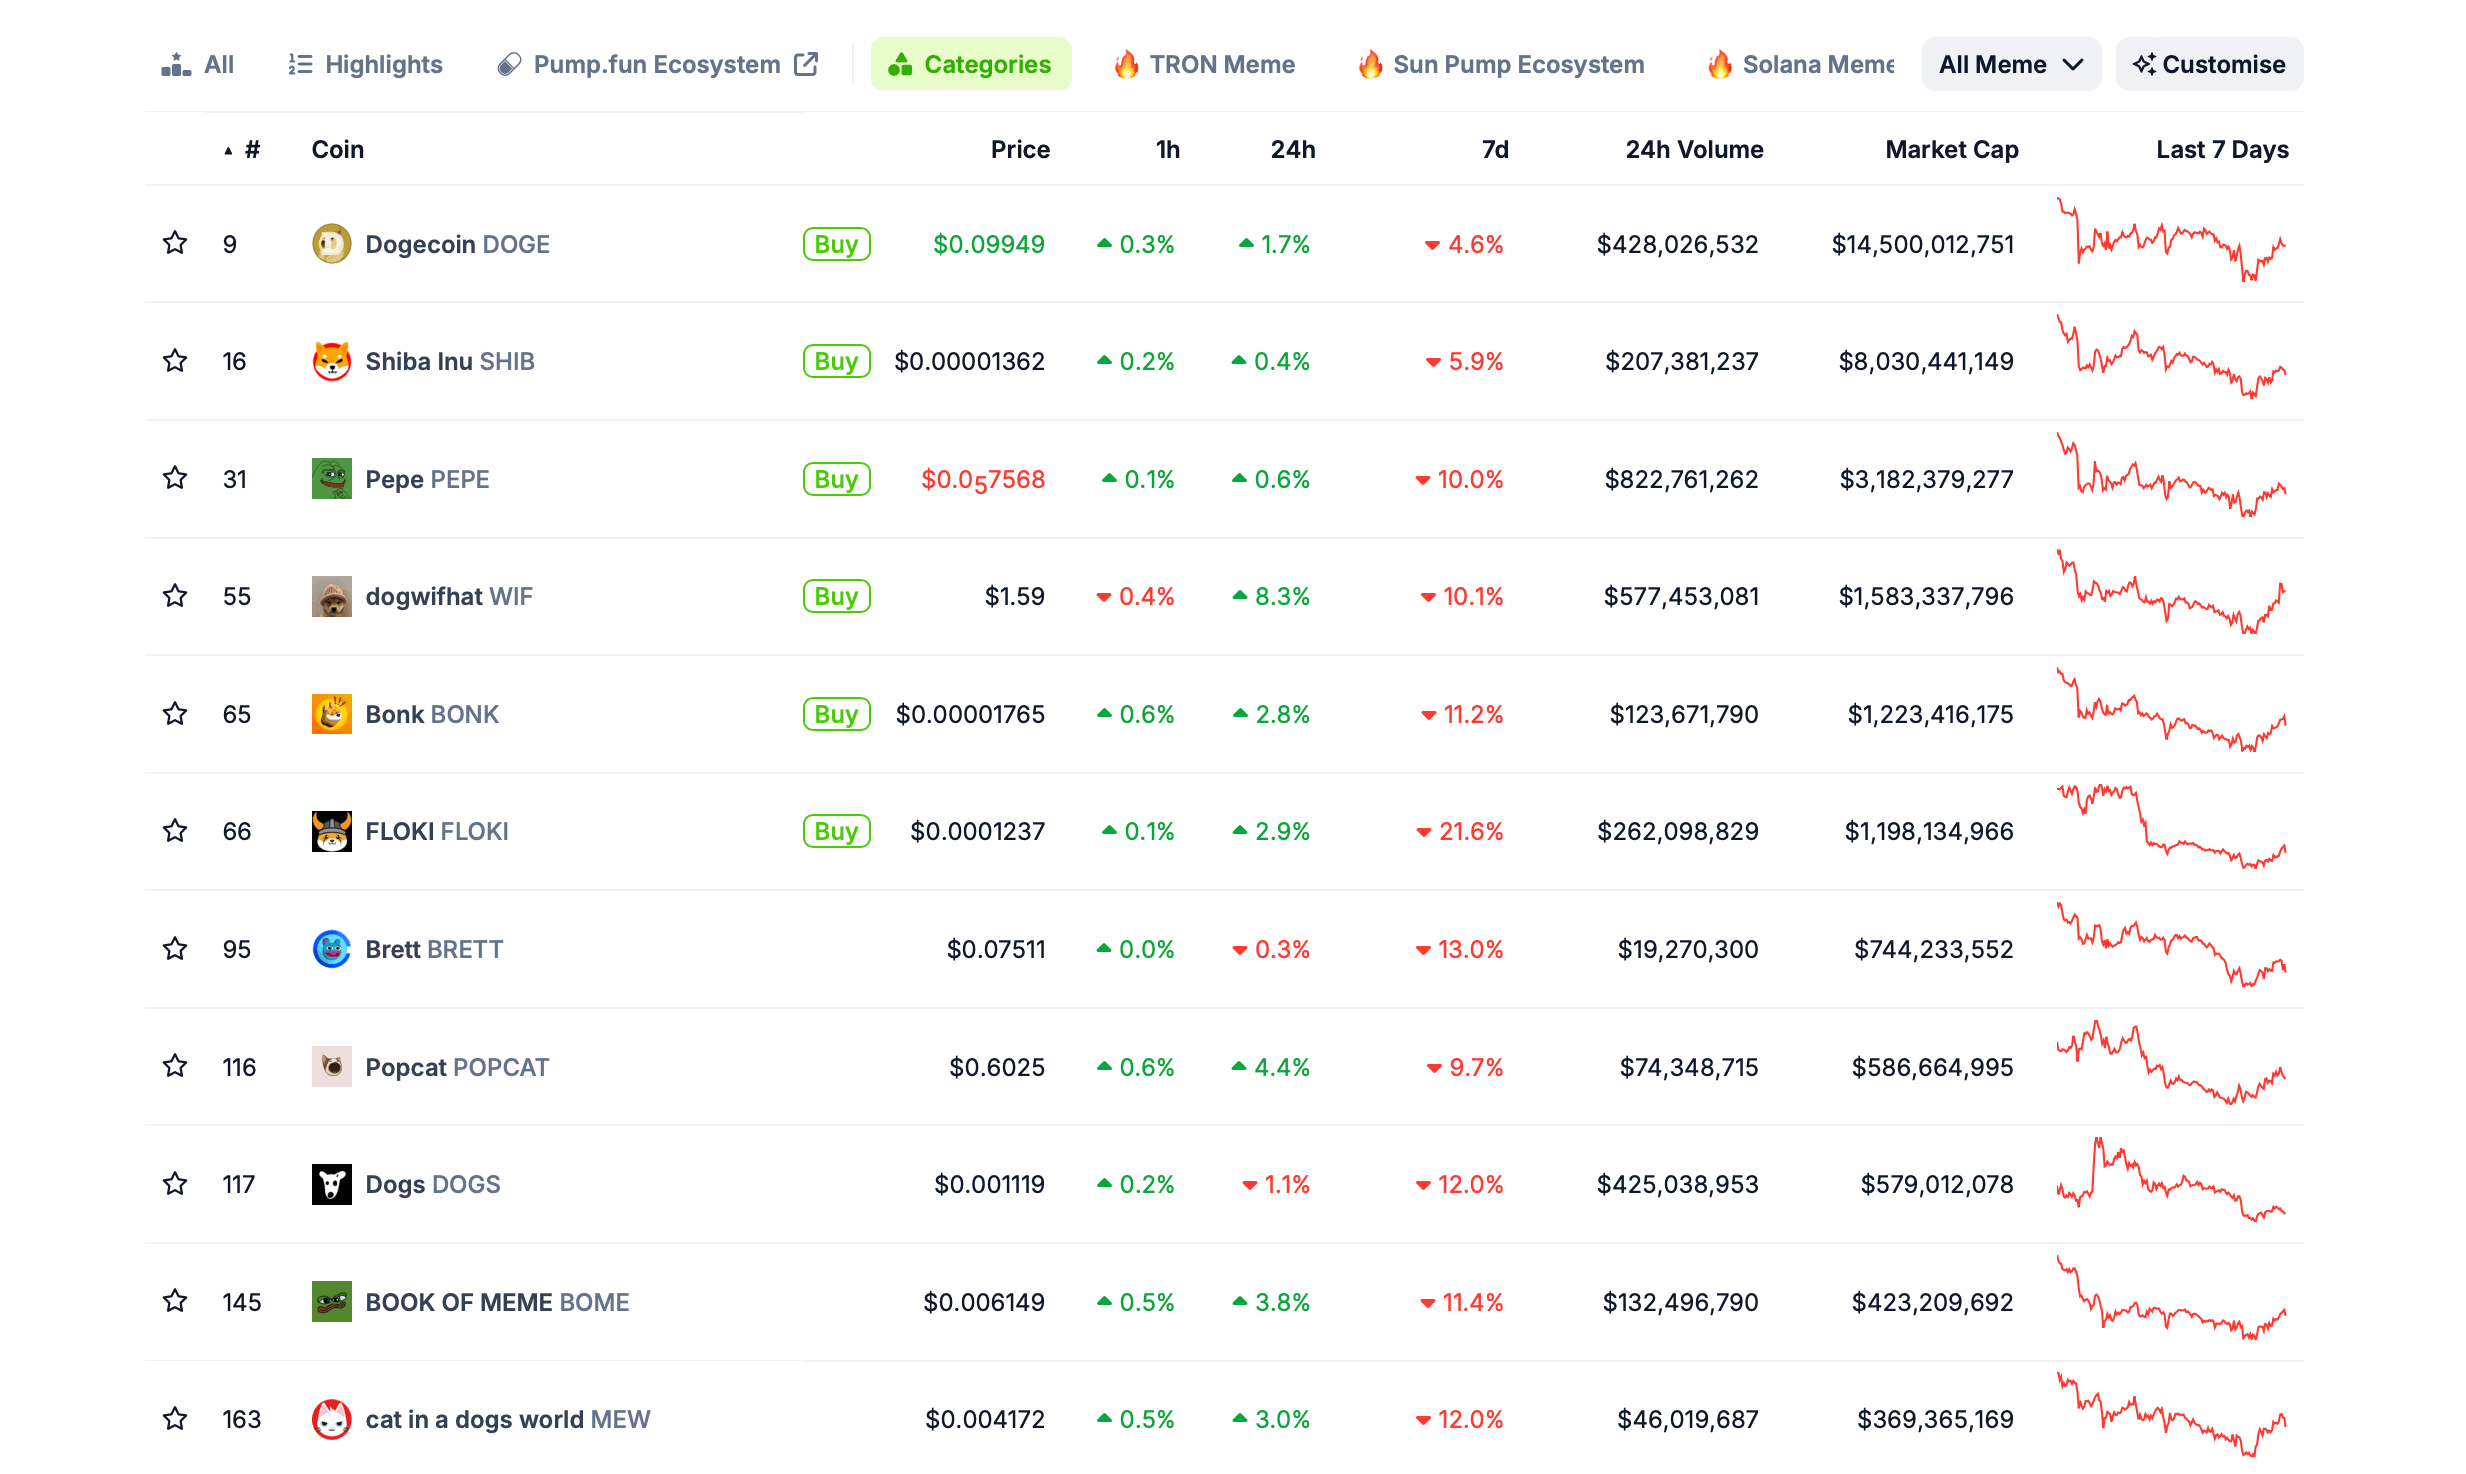Click Pepe 24h volume $822,761,262
The height and width of the screenshot is (1474, 2466).
pyautogui.click(x=1681, y=479)
